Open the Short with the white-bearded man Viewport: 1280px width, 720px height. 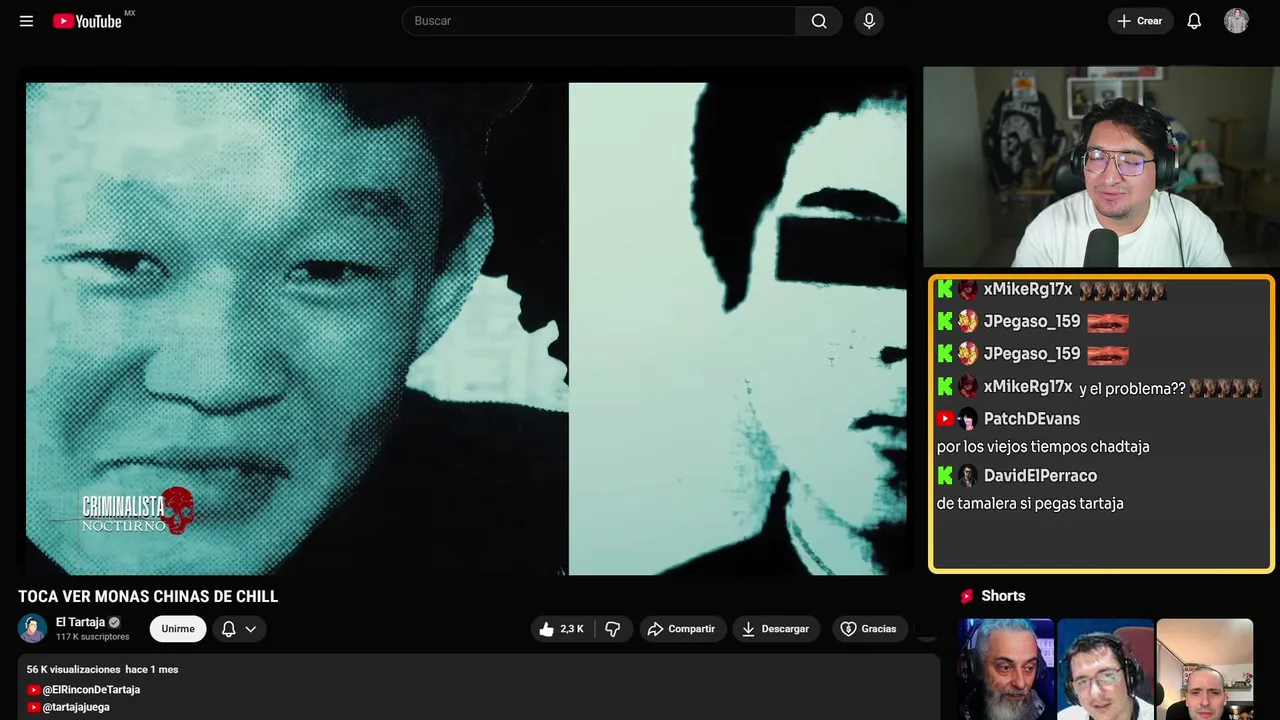coord(1006,669)
